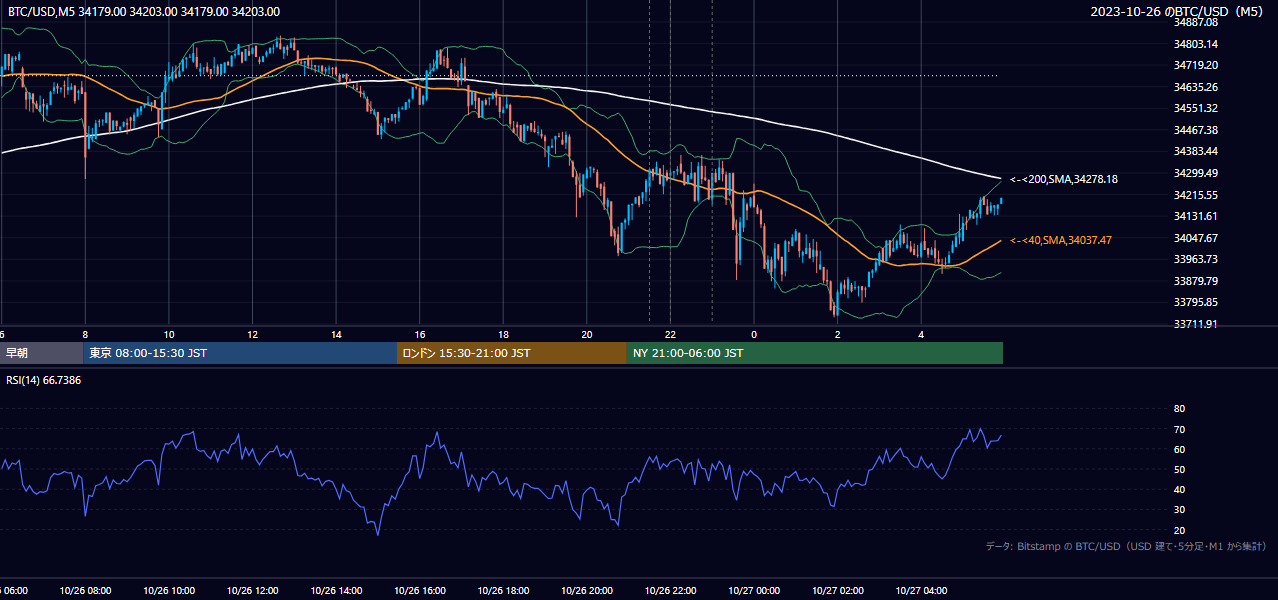Select price axis label 34803.14

point(1196,44)
